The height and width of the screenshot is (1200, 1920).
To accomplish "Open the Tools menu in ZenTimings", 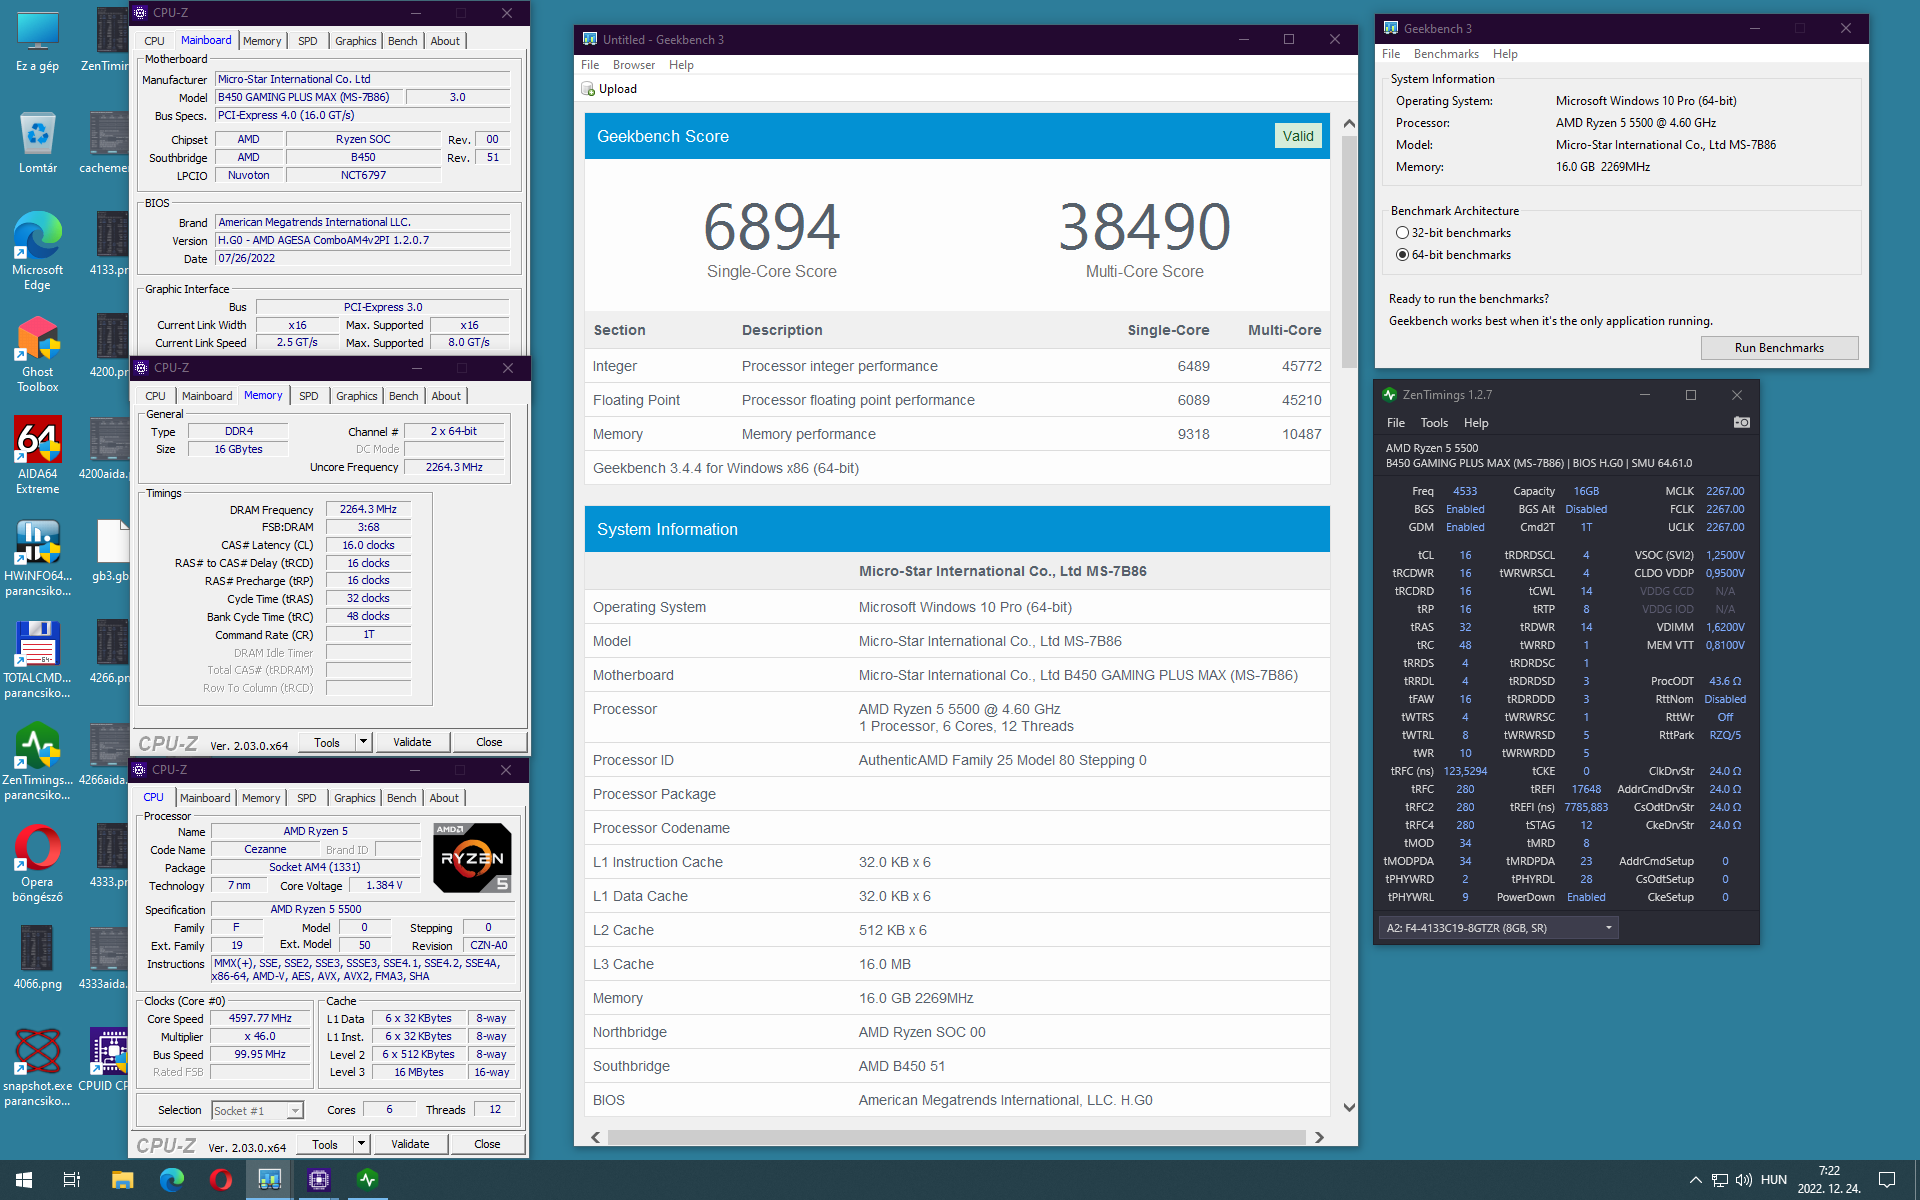I will pyautogui.click(x=1434, y=423).
